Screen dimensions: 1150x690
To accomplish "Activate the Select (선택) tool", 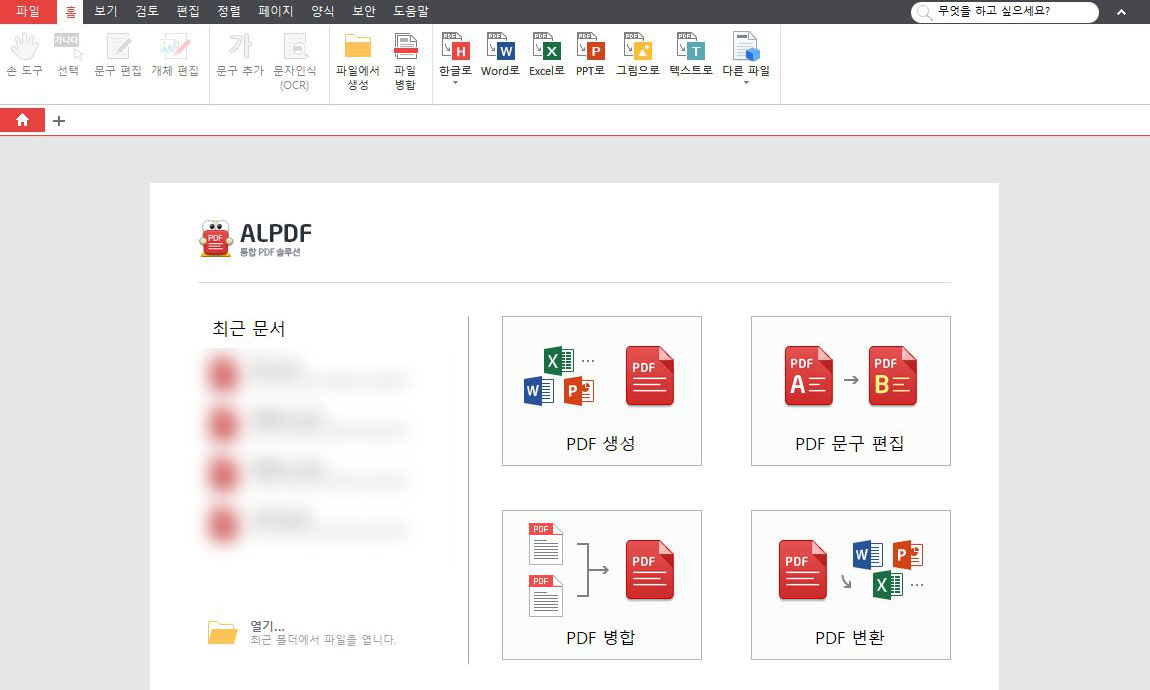I will pyautogui.click(x=67, y=55).
